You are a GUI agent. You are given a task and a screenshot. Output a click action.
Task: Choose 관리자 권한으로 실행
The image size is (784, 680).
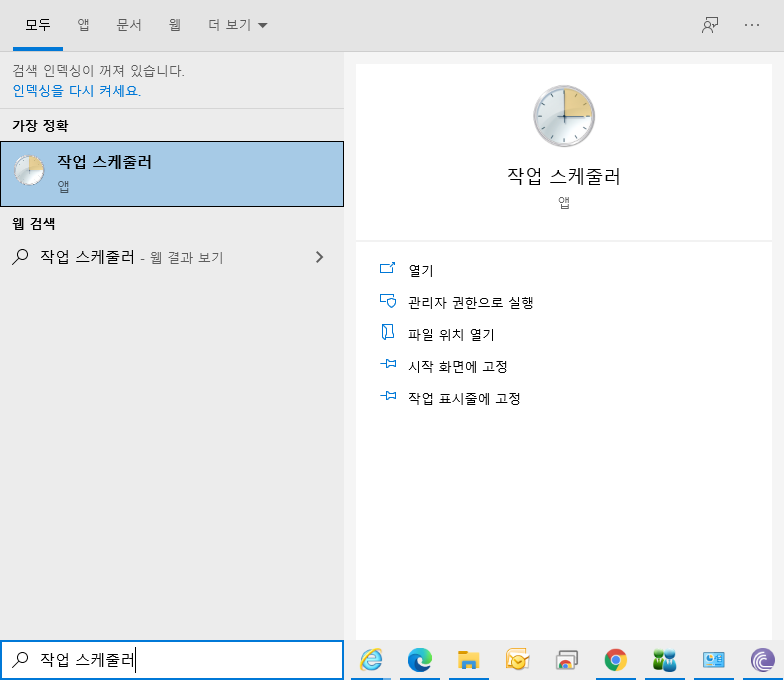click(470, 302)
